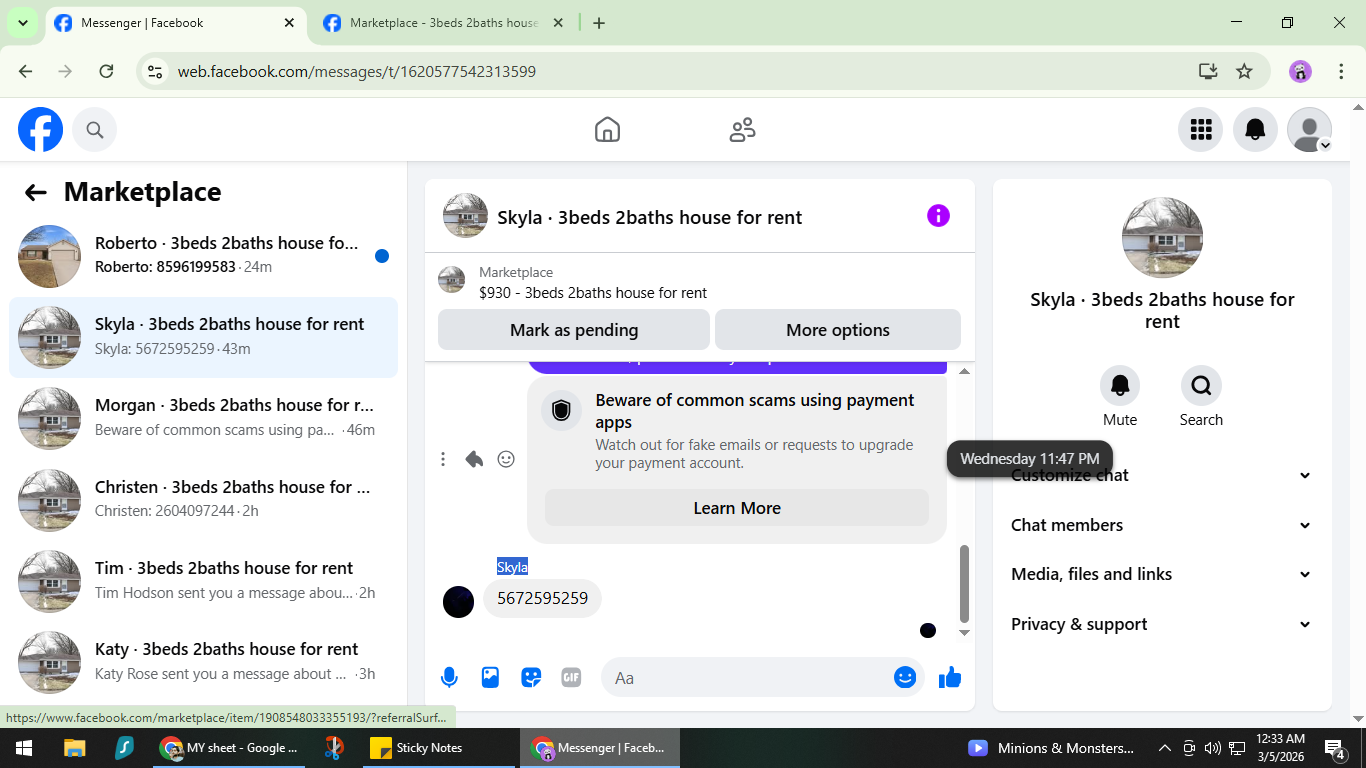Open the MY sheet Google taskbar window
The width and height of the screenshot is (1366, 768).
(x=228, y=748)
